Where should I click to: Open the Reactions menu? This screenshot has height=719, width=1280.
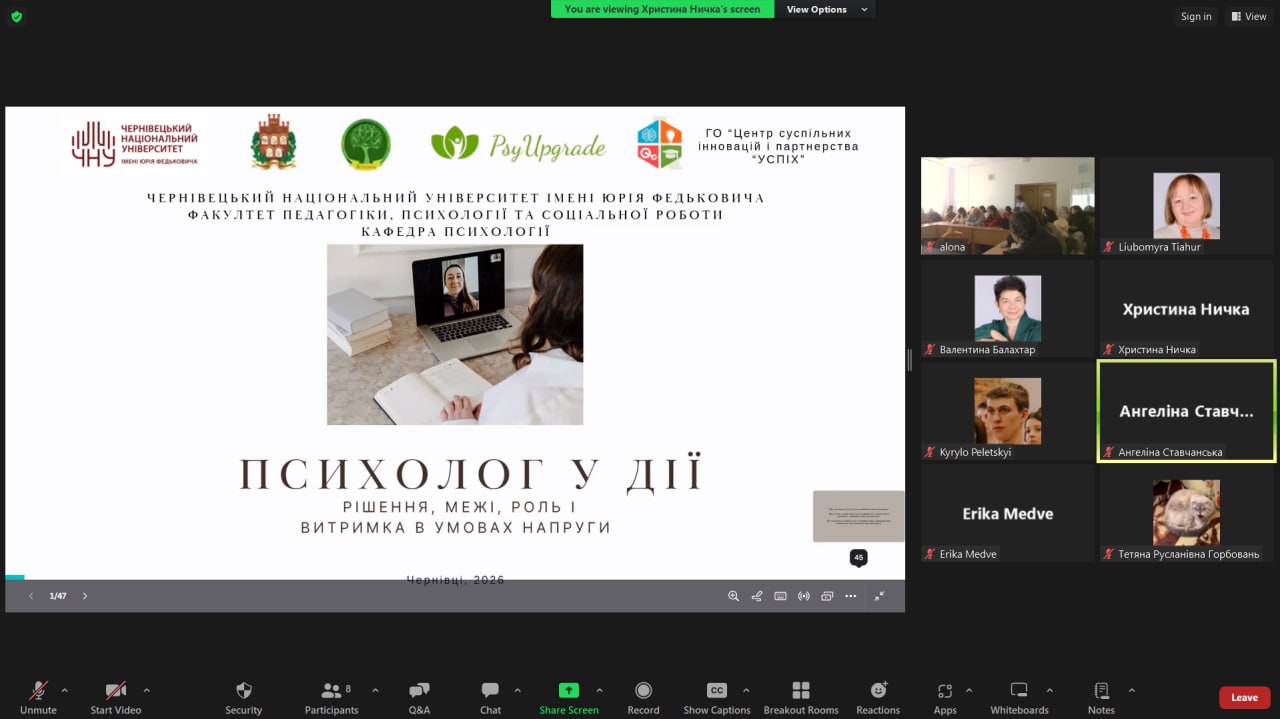click(x=878, y=697)
